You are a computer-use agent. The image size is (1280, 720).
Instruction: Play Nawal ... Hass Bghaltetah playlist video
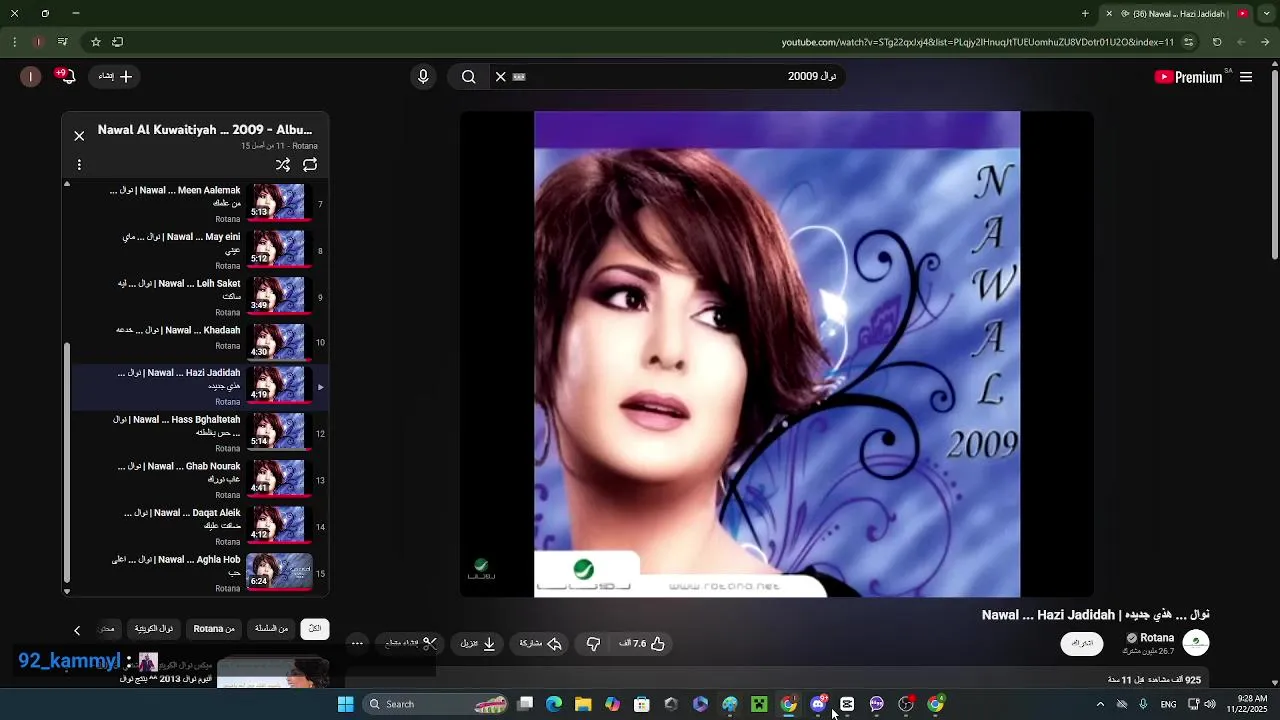(x=200, y=434)
